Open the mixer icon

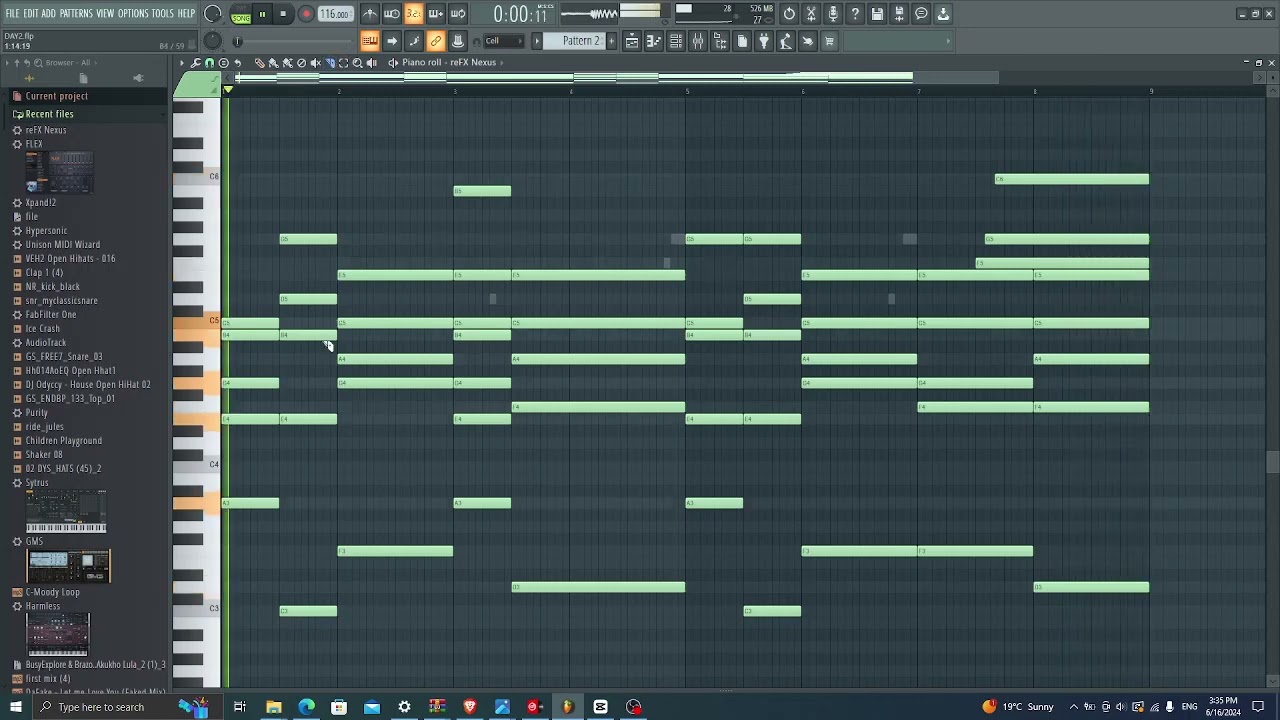[x=698, y=41]
